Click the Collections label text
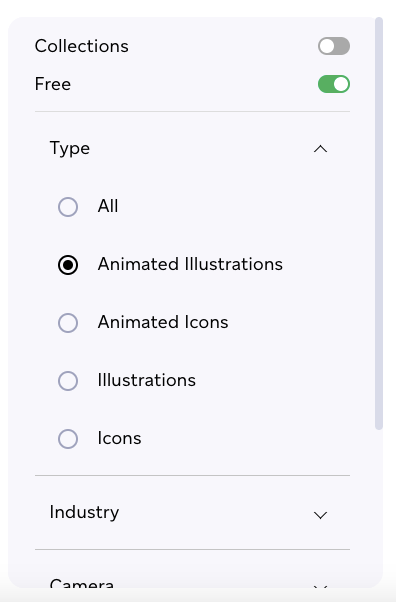The height and width of the screenshot is (602, 396). tap(81, 46)
